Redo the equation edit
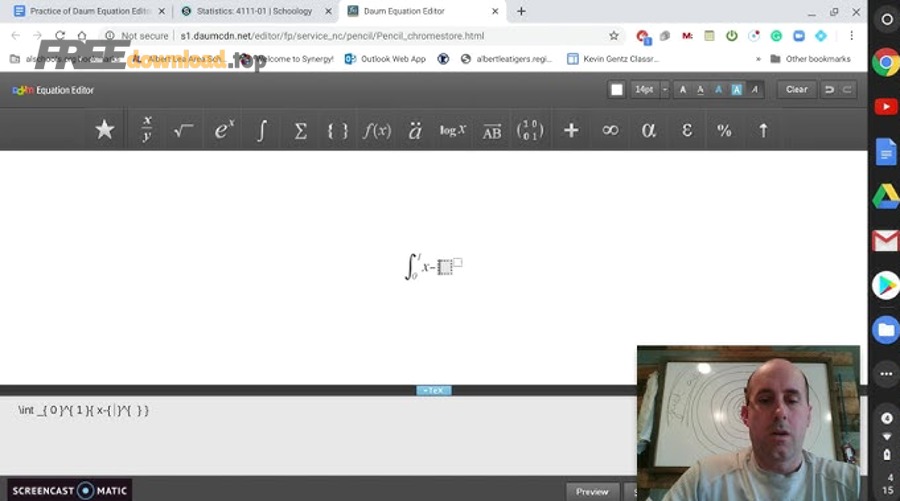Viewport: 900px width, 501px height. (x=847, y=90)
